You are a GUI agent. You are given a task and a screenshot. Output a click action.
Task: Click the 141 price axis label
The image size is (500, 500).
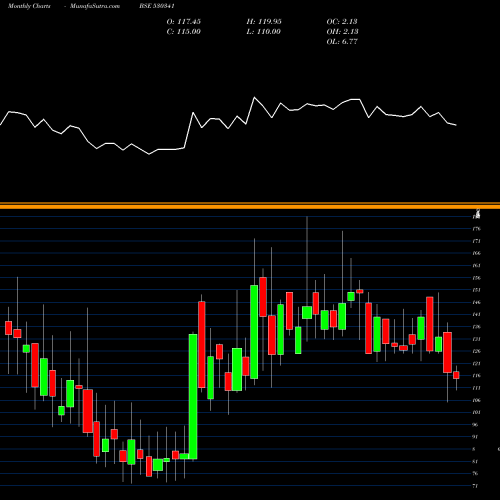pyautogui.click(x=476, y=314)
